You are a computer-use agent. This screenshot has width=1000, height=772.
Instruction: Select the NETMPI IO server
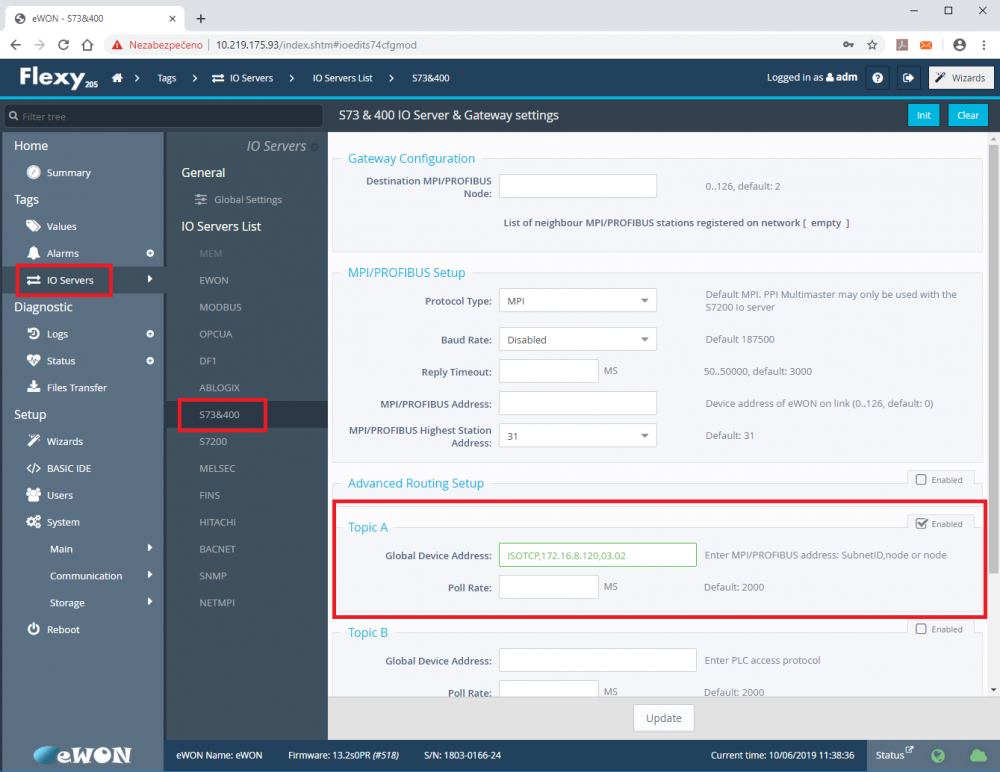coord(217,602)
